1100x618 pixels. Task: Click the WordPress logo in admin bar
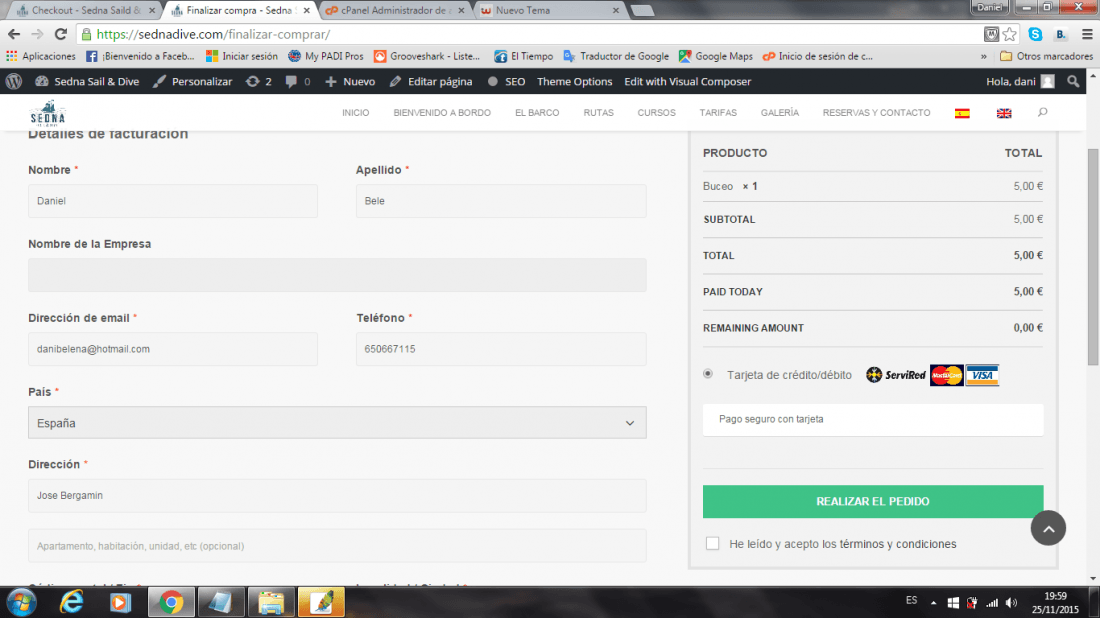point(14,81)
